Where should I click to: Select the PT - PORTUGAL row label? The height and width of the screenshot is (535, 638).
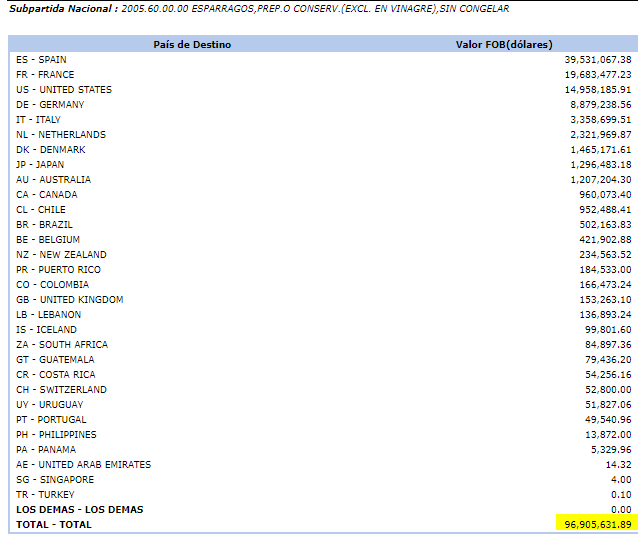coord(51,420)
